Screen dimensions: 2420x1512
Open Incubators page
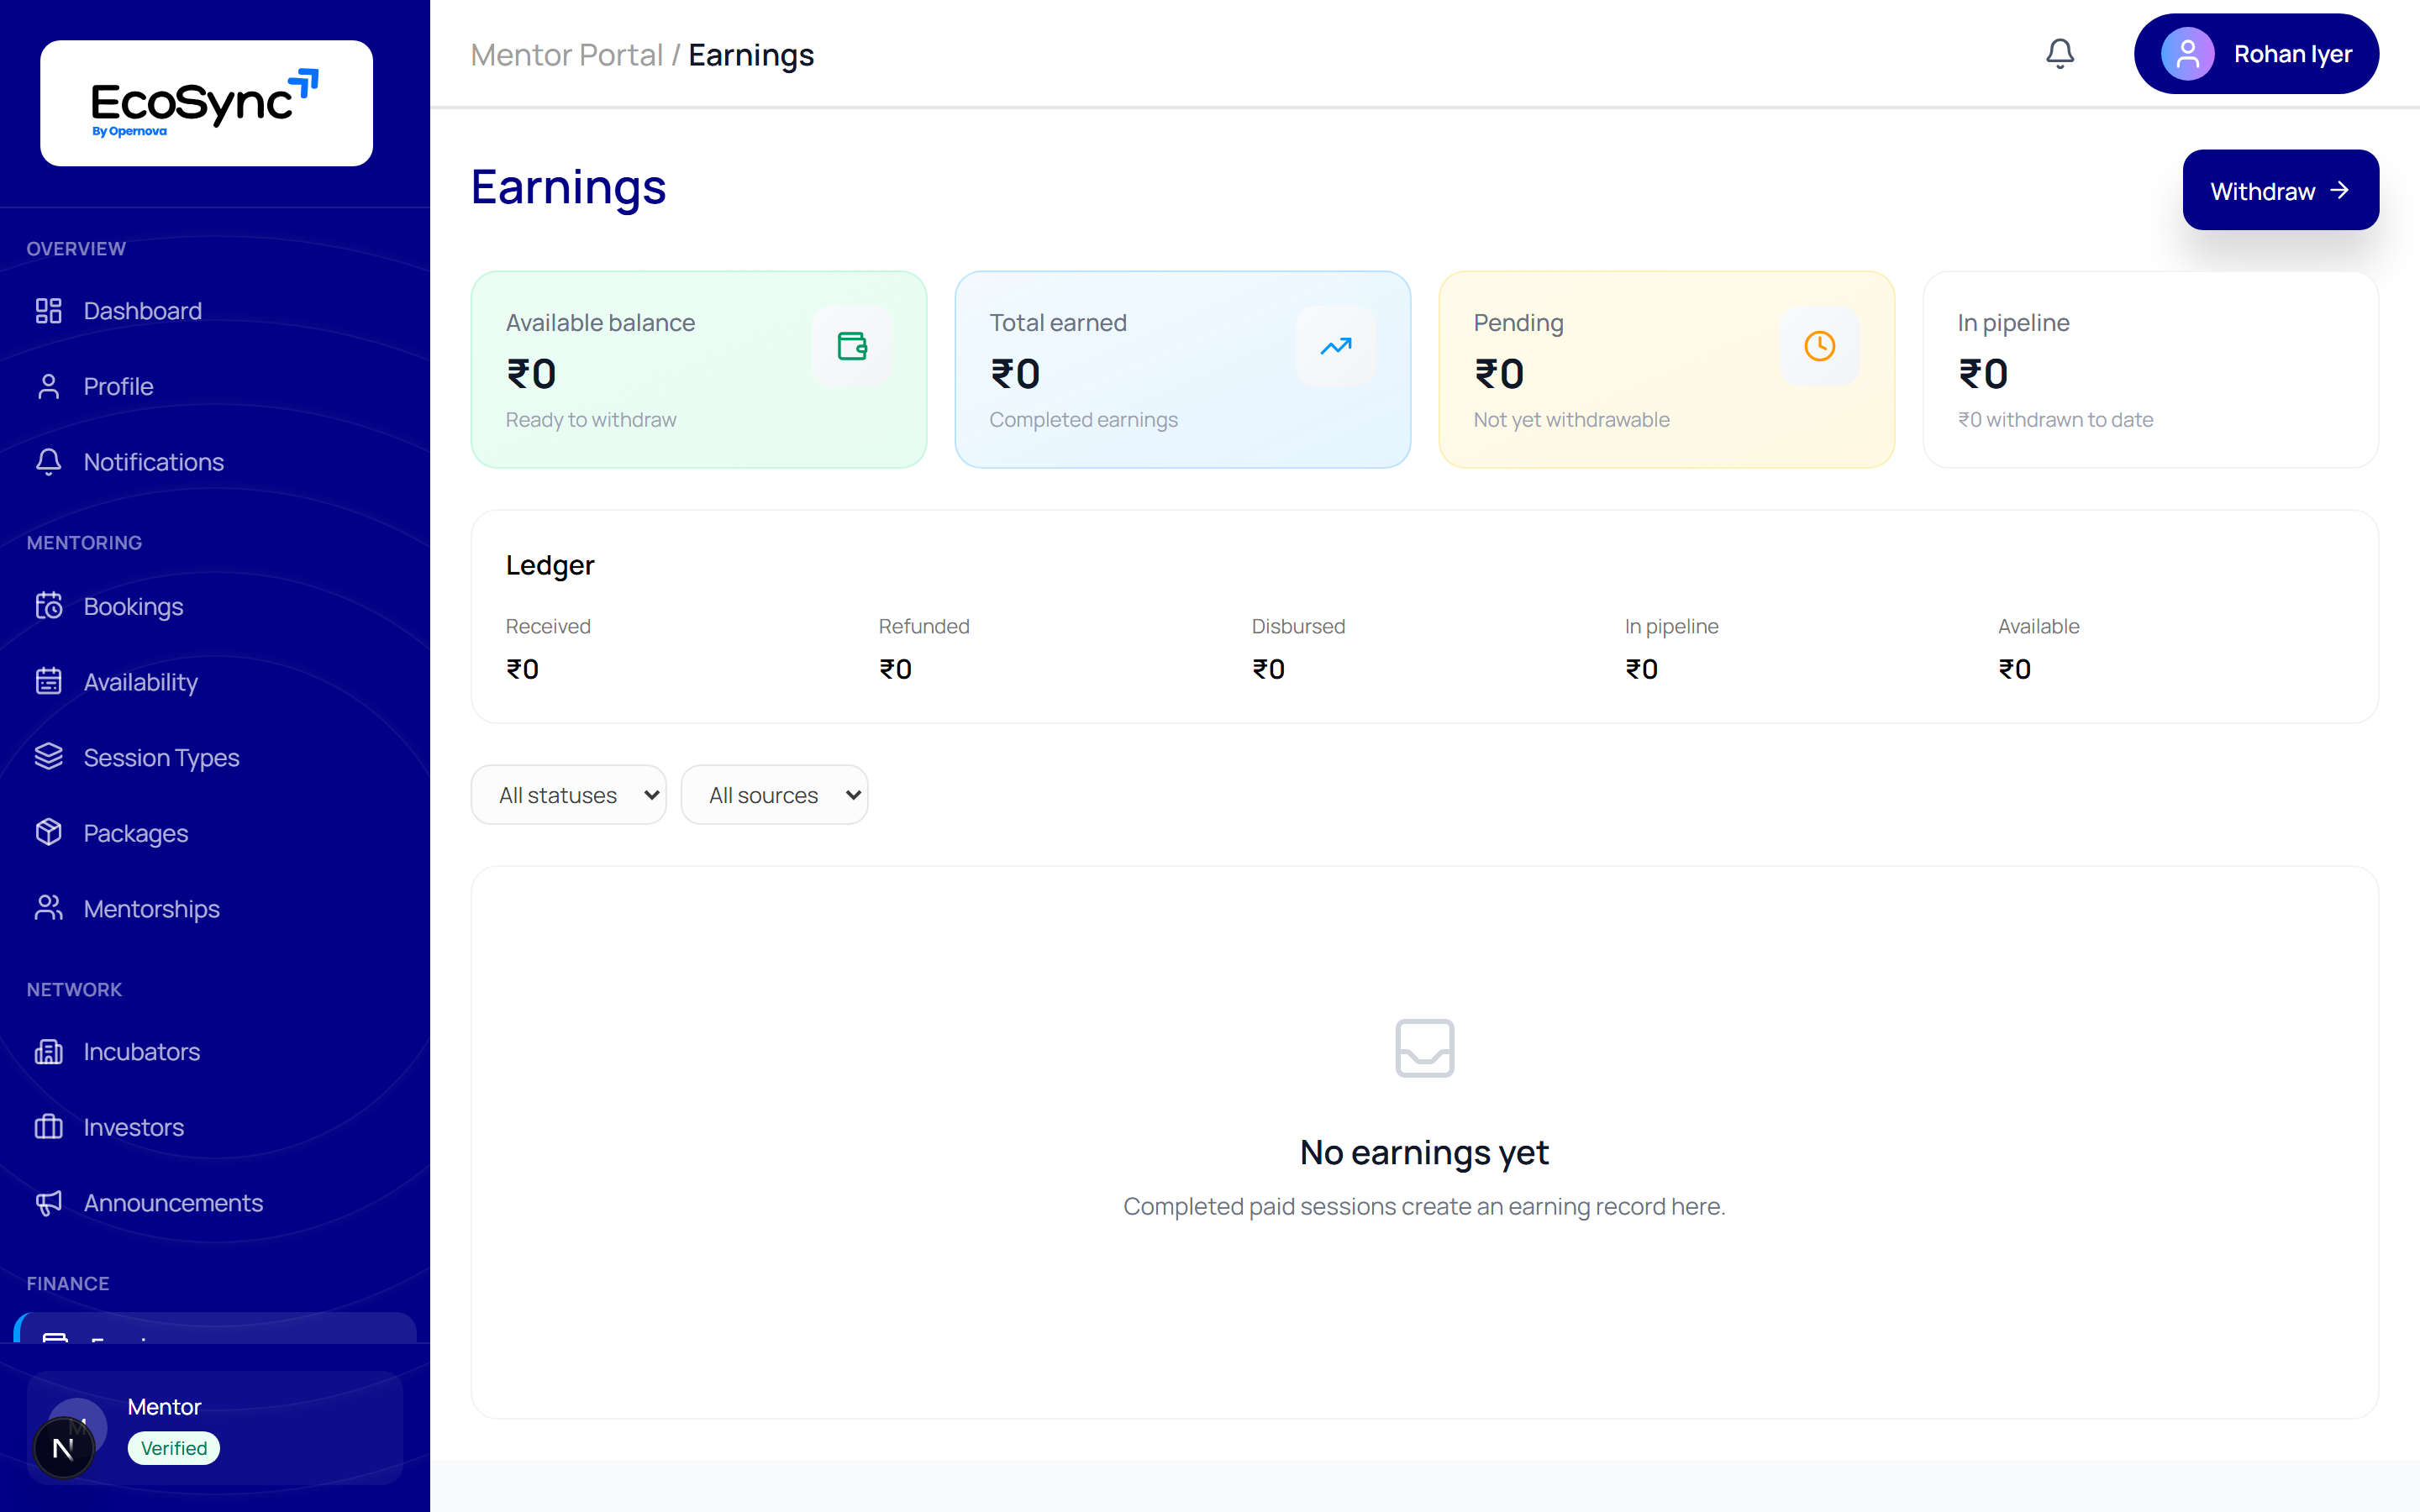pos(215,1052)
